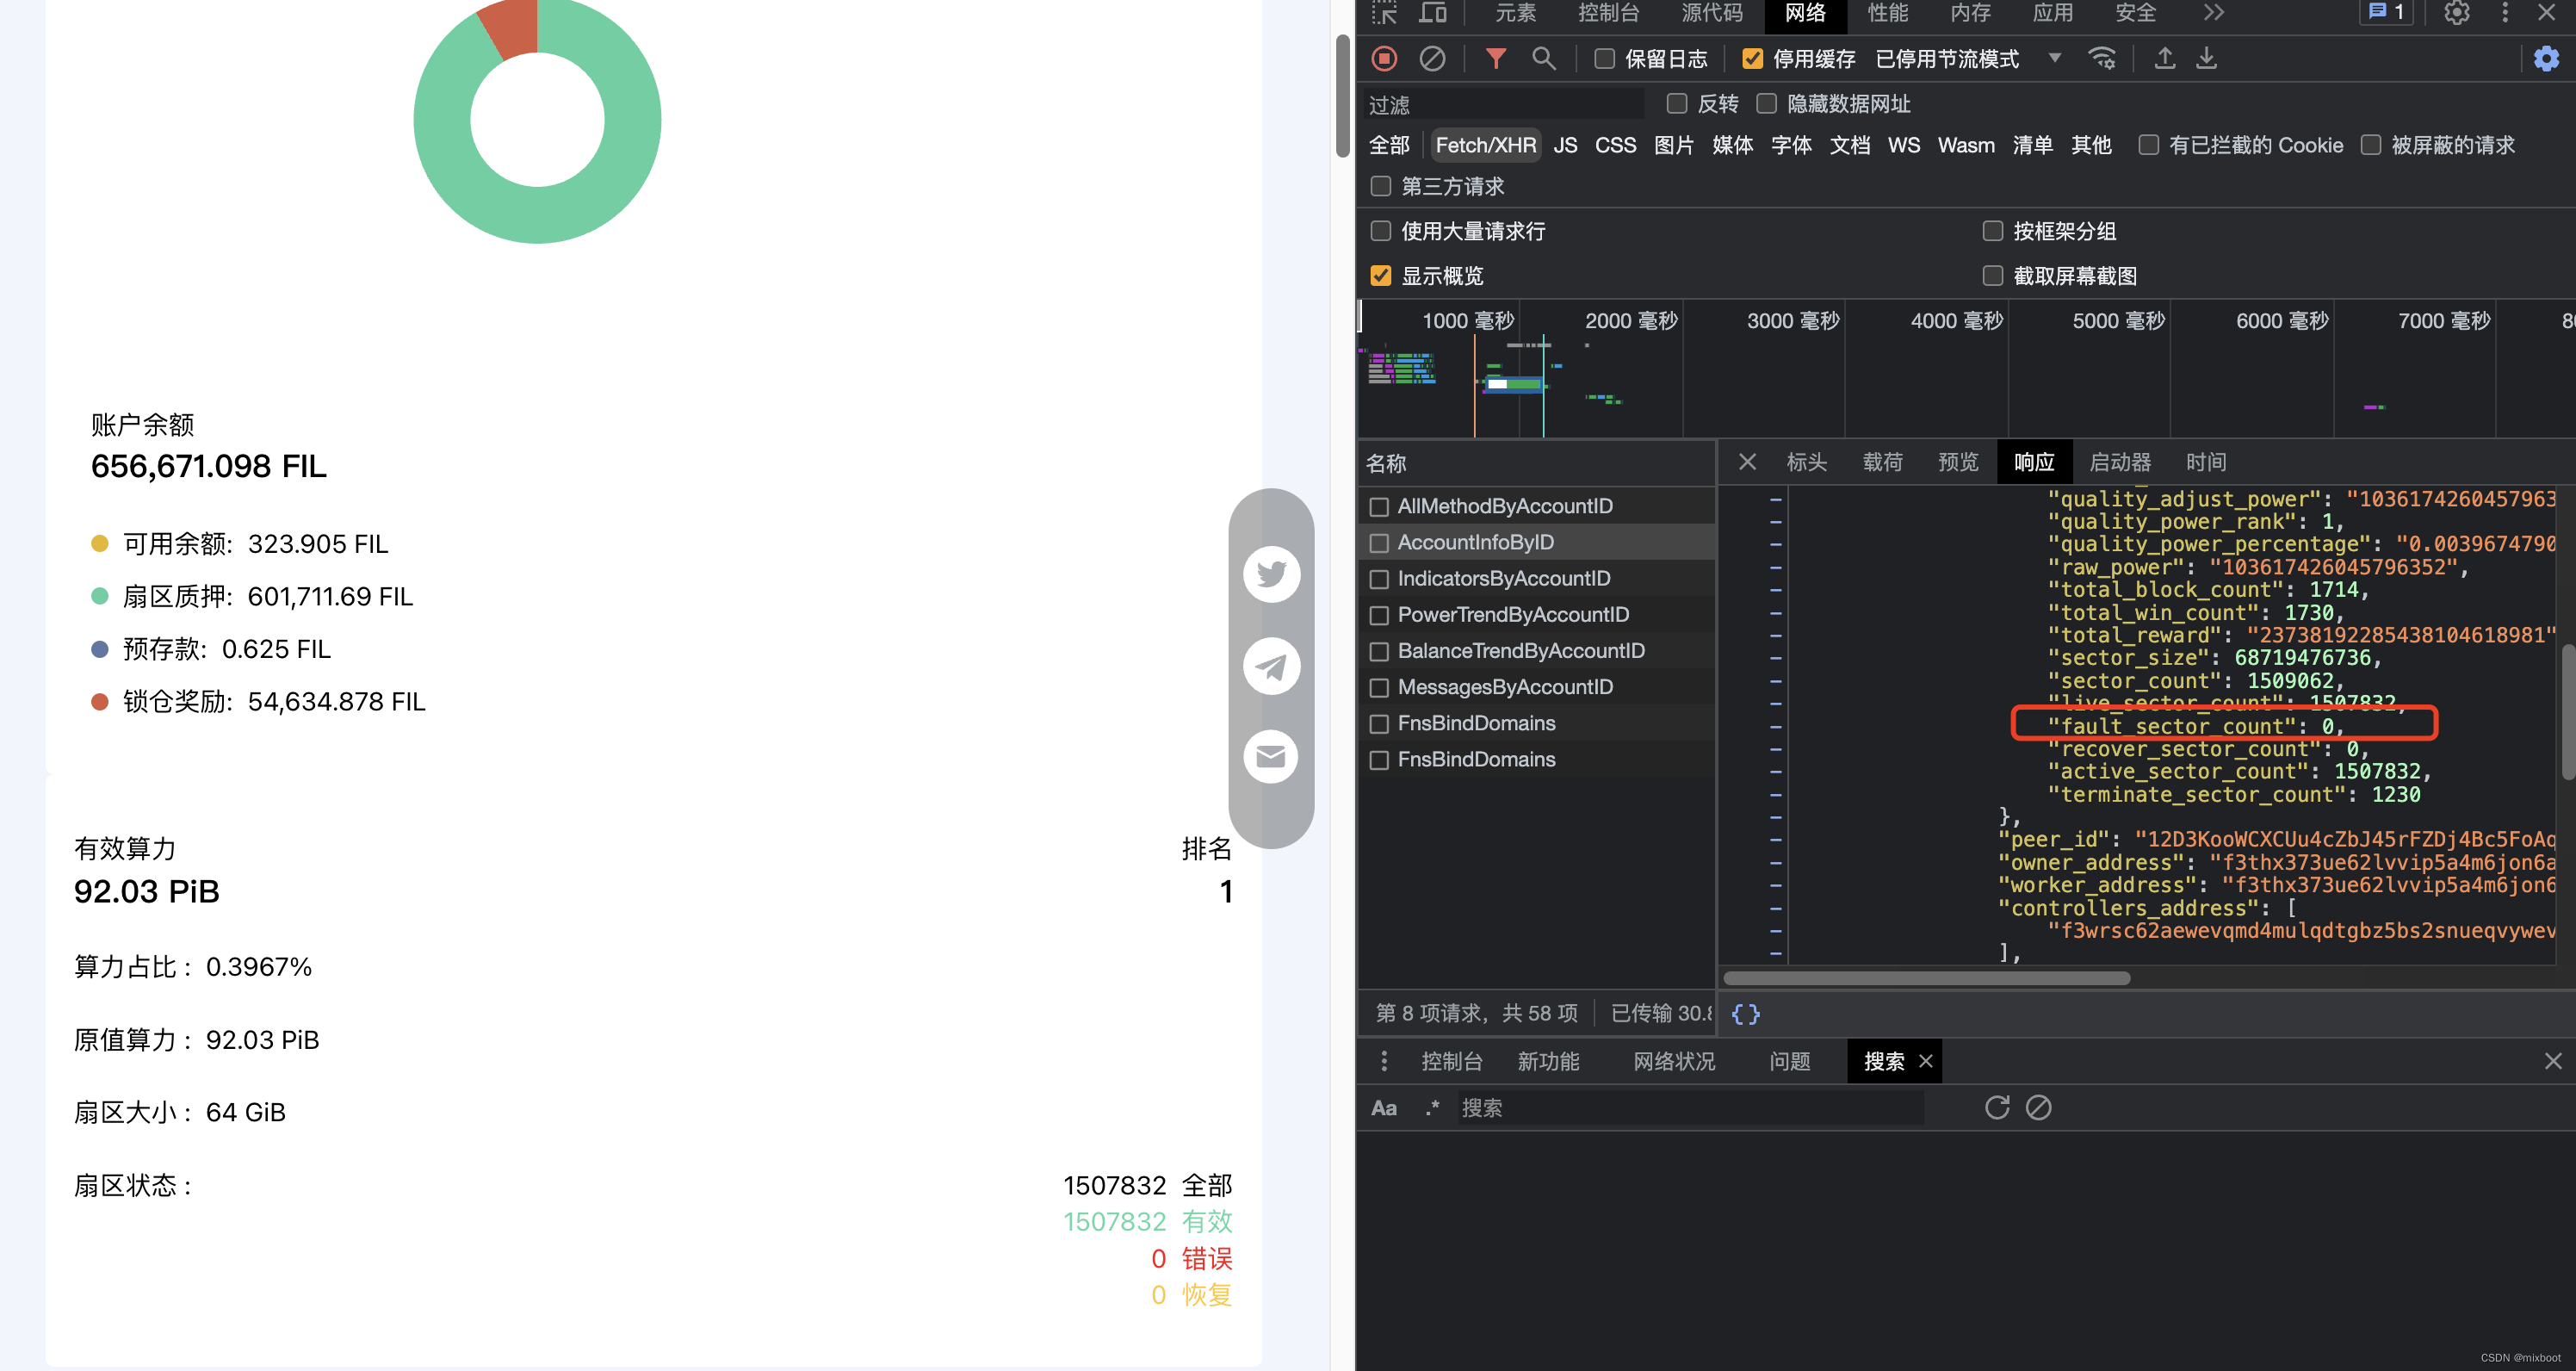Open DevTools three-dot customize menu
The width and height of the screenshot is (2576, 1371).
pyautogui.click(x=2505, y=12)
